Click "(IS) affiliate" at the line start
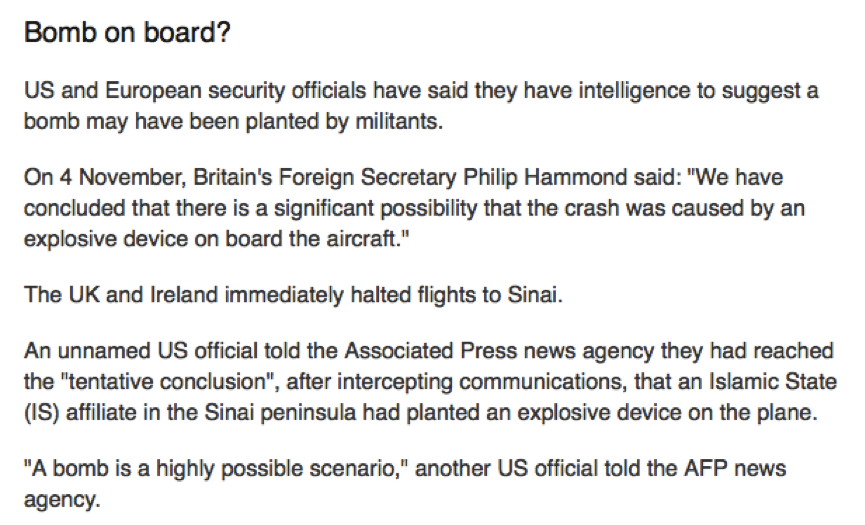This screenshot has height=525, width=865. point(81,412)
